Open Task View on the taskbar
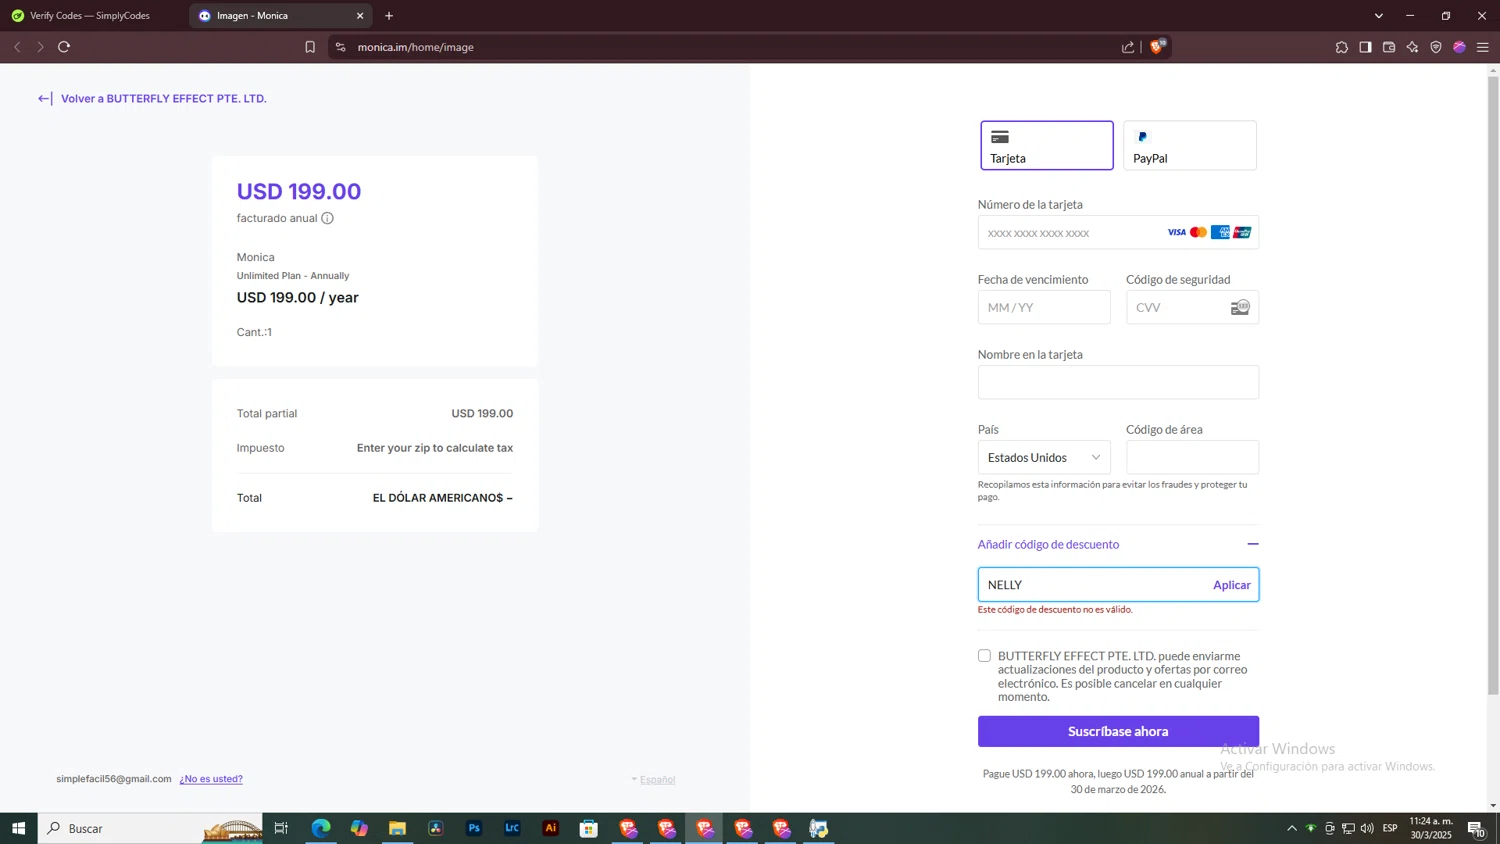1500x844 pixels. point(281,828)
